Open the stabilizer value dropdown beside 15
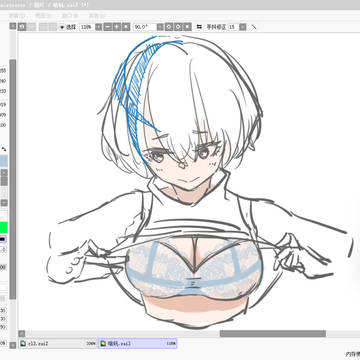This screenshot has height=360, width=360. point(243,27)
